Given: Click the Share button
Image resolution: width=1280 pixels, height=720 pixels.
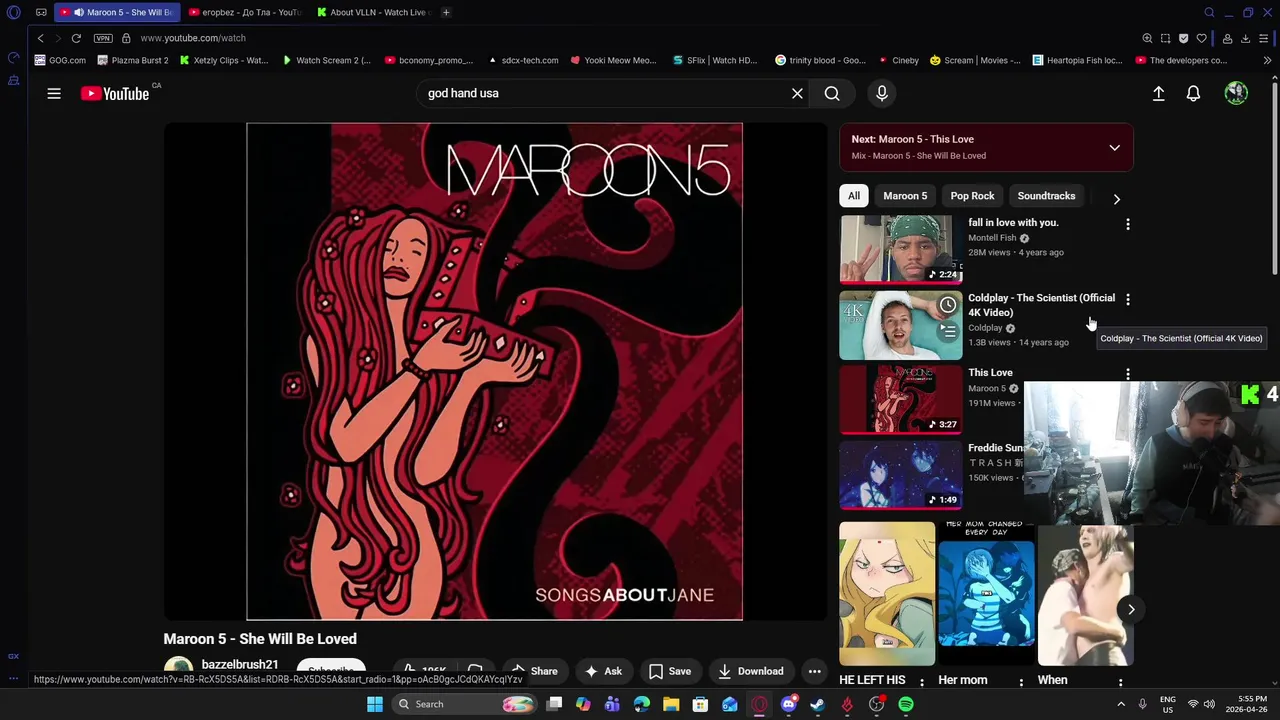Looking at the screenshot, I should [x=534, y=671].
